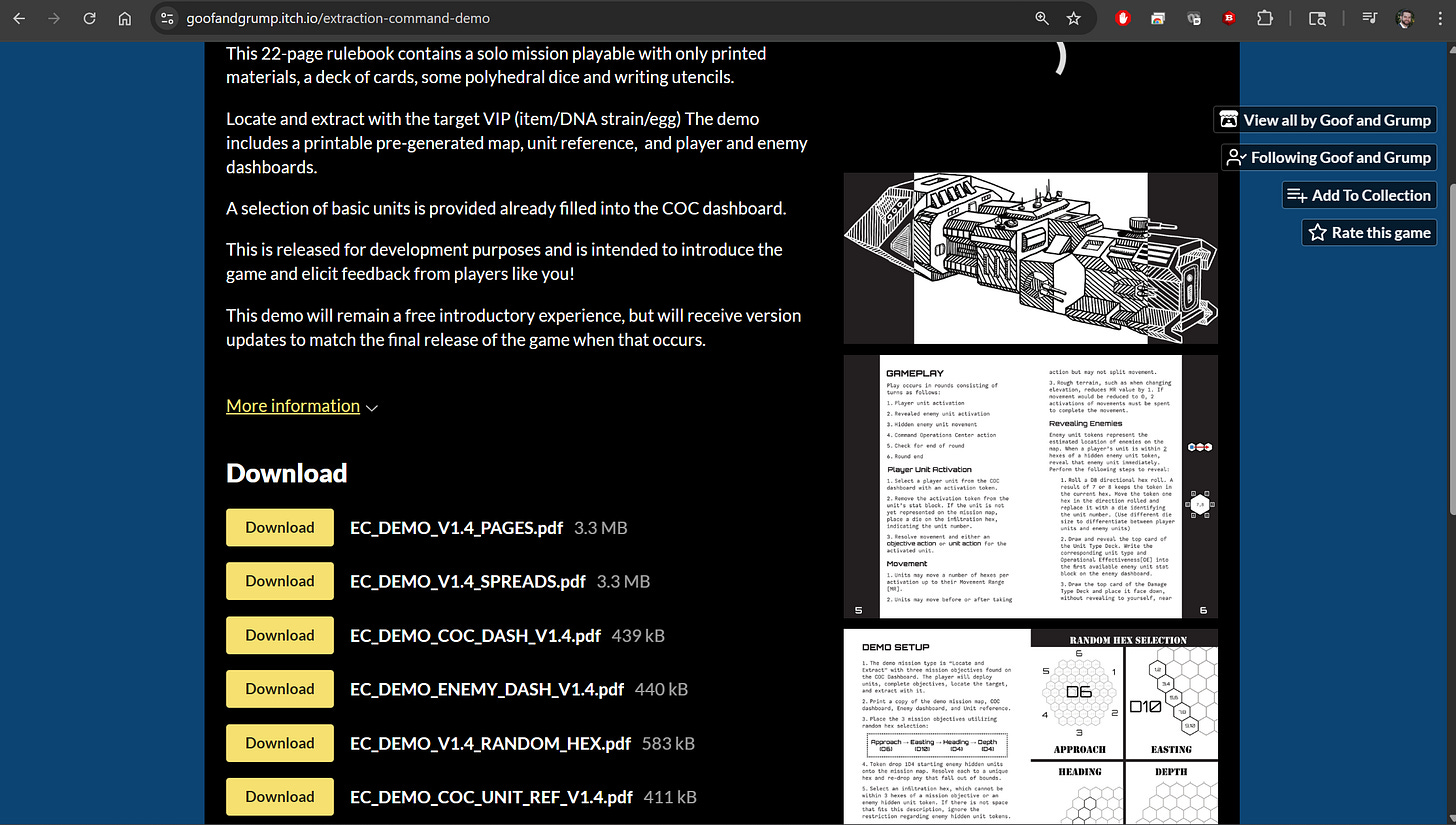Screen dimensions: 1456x825
Task: Open the Chrome-colored window extension icon
Action: 1158,18
